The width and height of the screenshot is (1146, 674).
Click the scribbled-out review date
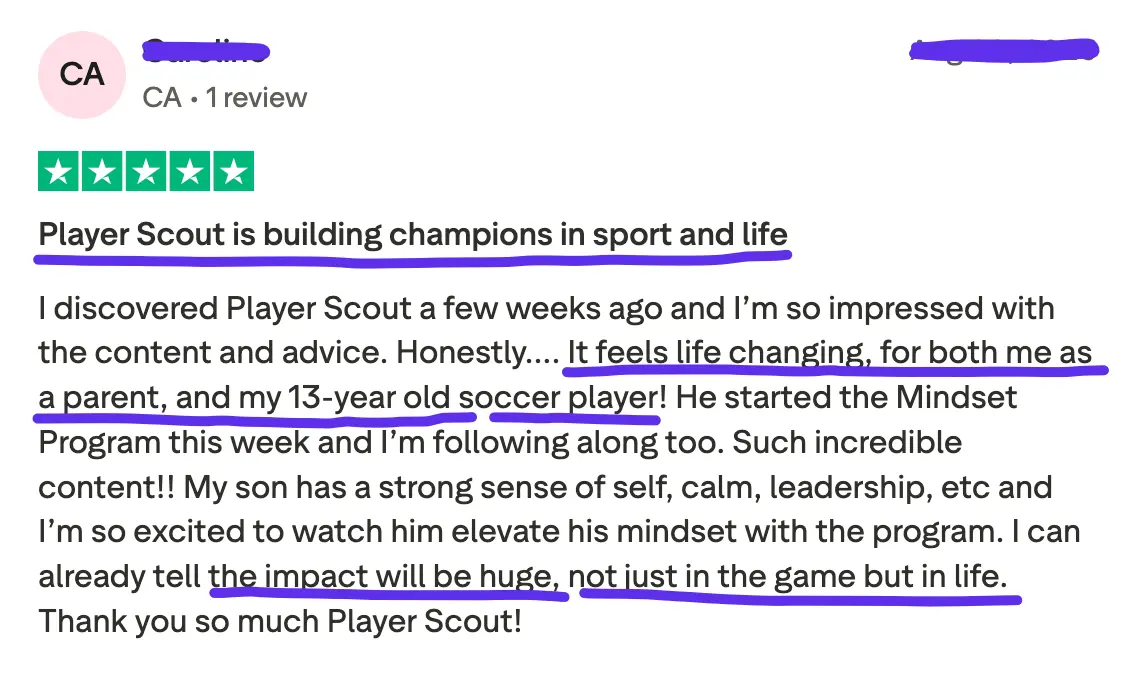point(1004,50)
